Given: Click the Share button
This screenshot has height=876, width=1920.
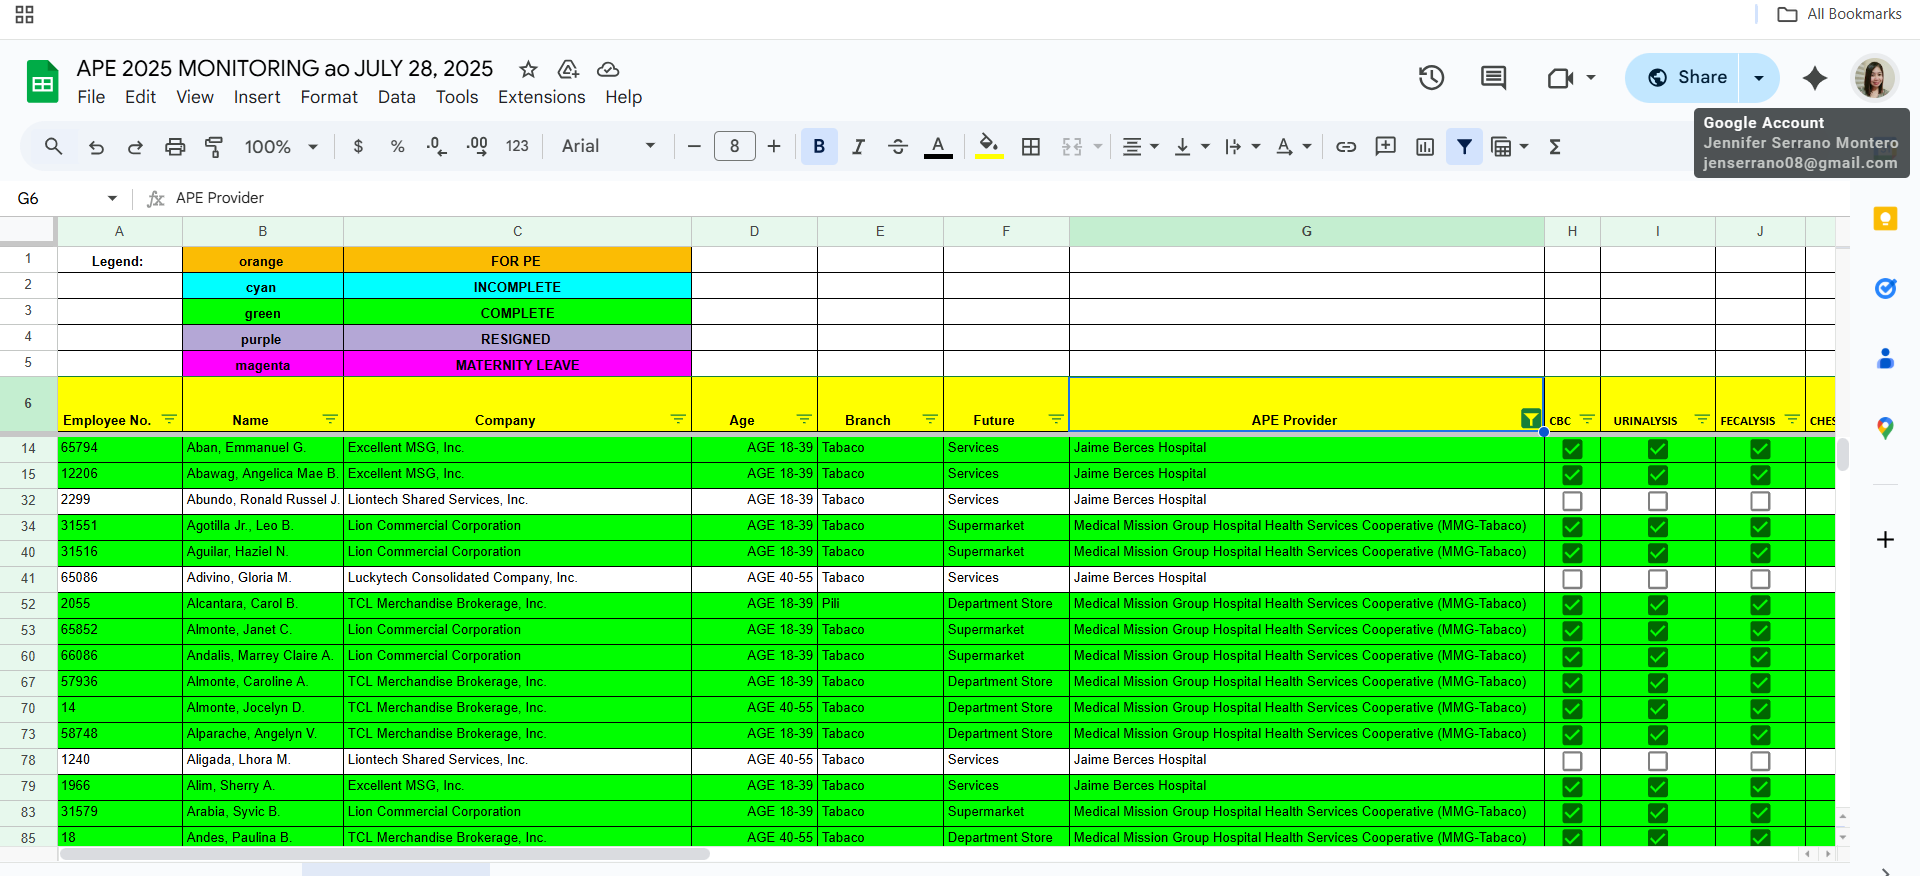Looking at the screenshot, I should click(x=1687, y=78).
